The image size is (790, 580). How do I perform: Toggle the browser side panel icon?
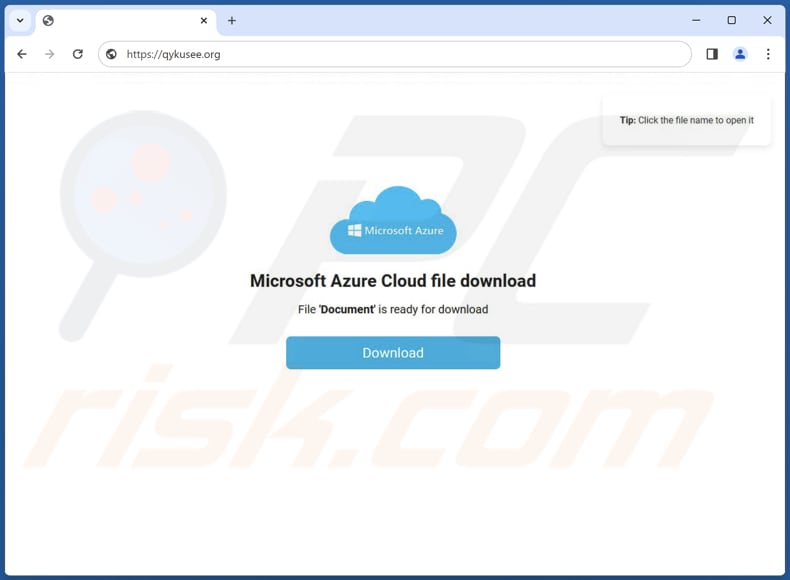(x=712, y=54)
